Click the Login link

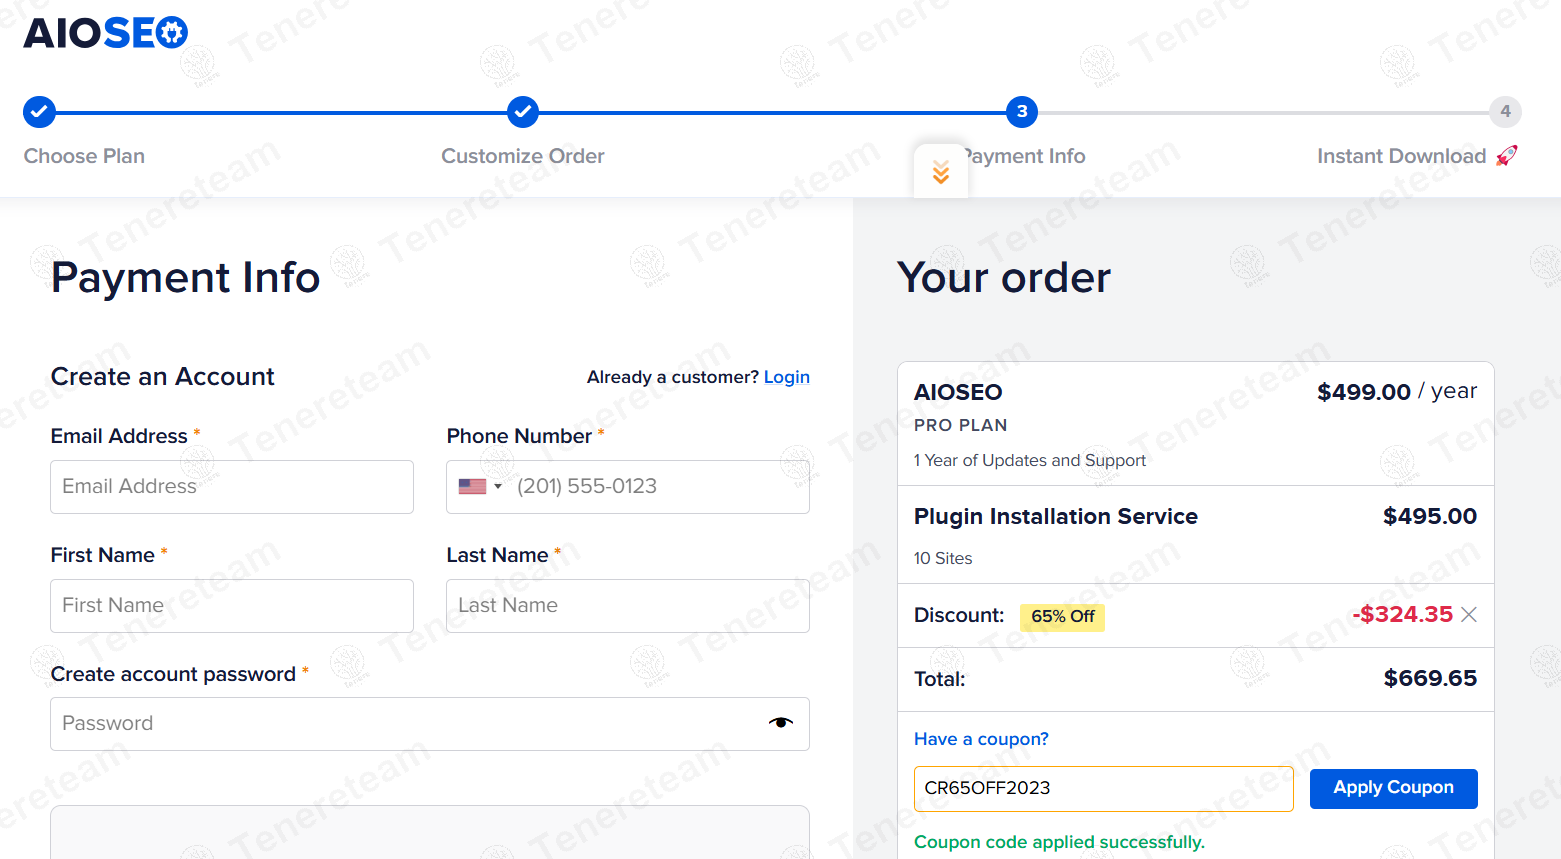coord(786,377)
